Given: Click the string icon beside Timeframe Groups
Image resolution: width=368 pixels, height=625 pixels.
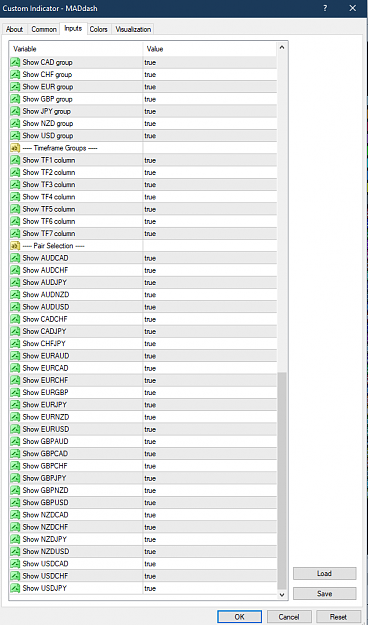Looking at the screenshot, I should pos(15,148).
